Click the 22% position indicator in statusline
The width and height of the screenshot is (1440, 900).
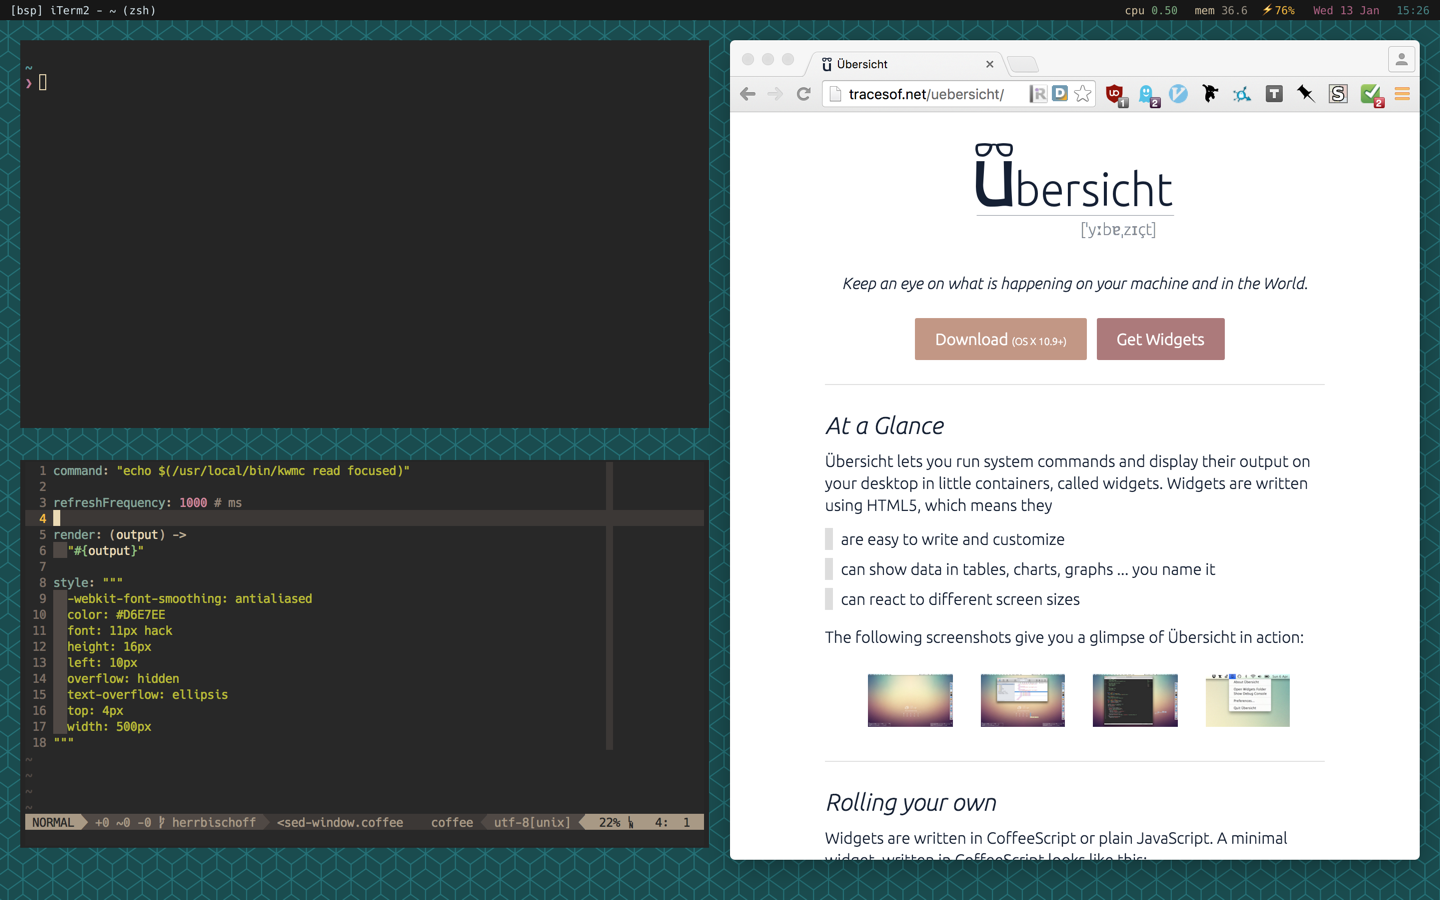point(610,822)
